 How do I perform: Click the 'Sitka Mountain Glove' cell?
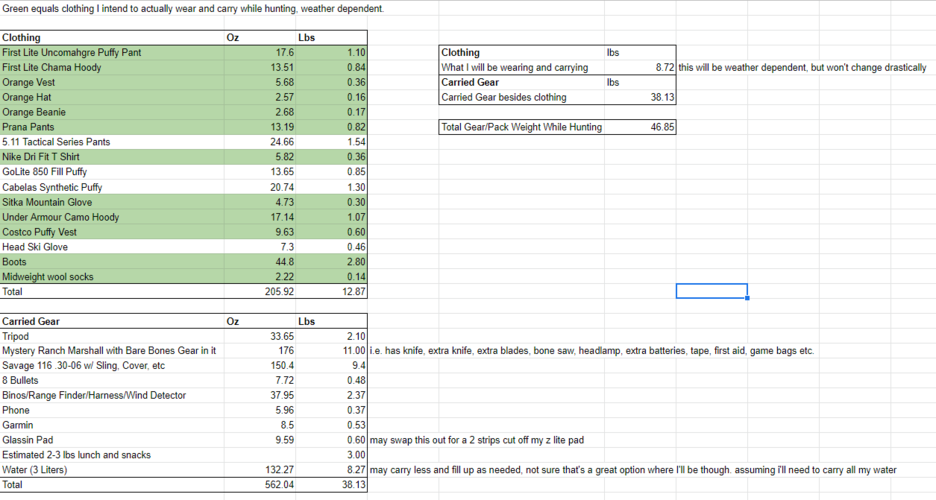tap(112, 202)
